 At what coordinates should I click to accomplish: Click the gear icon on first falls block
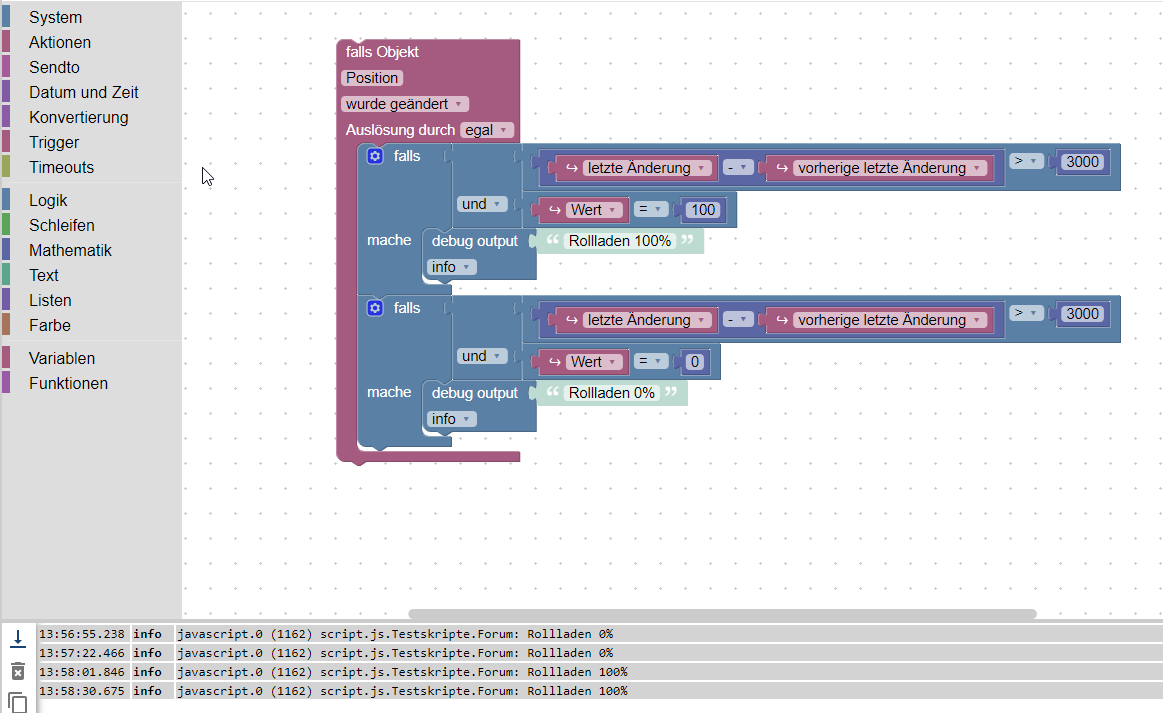[375, 156]
